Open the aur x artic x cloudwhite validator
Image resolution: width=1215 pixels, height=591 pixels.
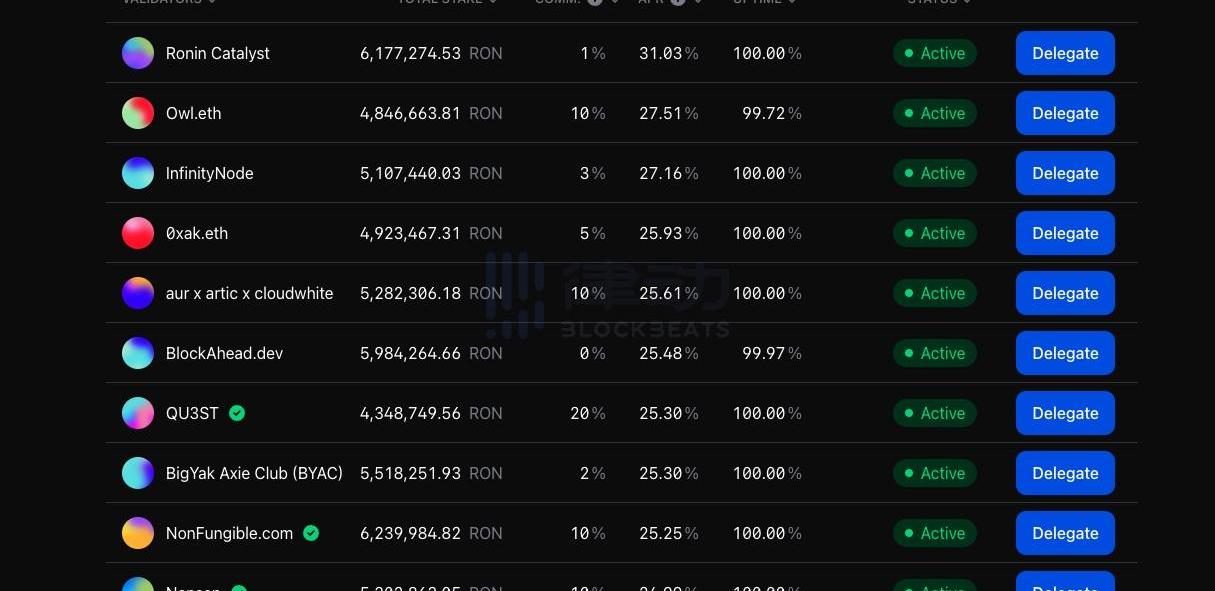tap(249, 293)
